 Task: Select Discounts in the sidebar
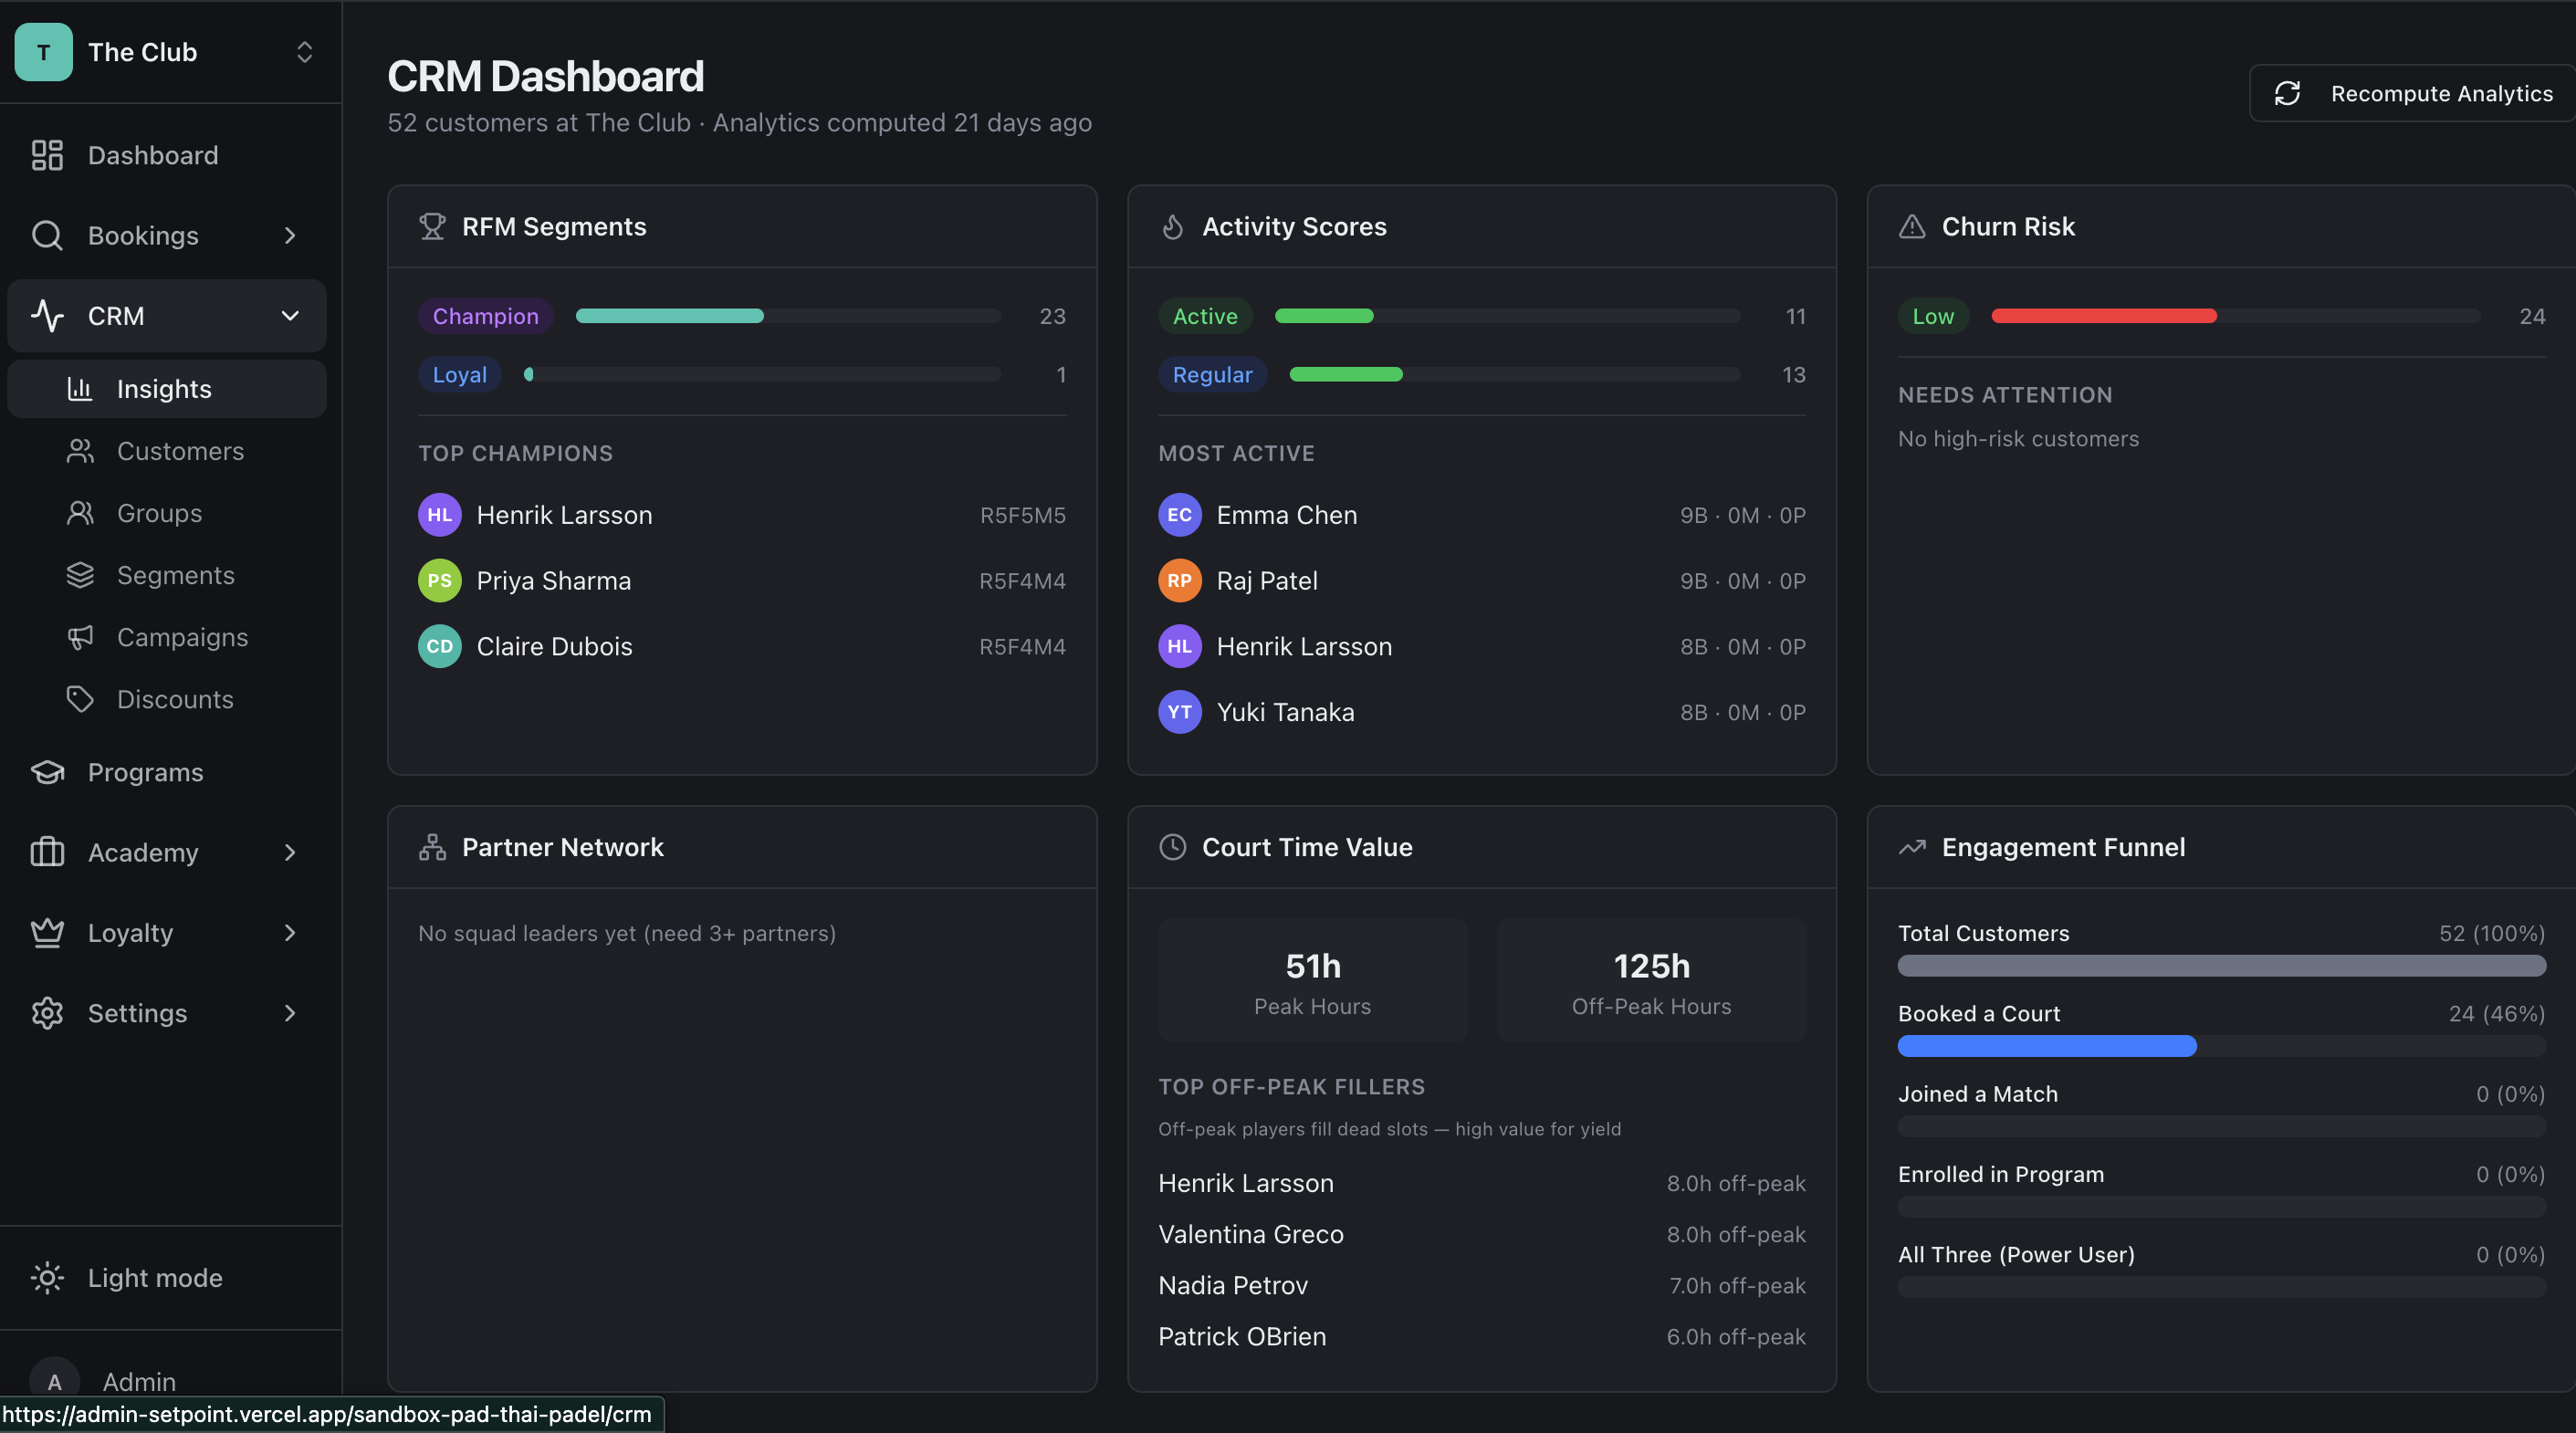coord(167,699)
